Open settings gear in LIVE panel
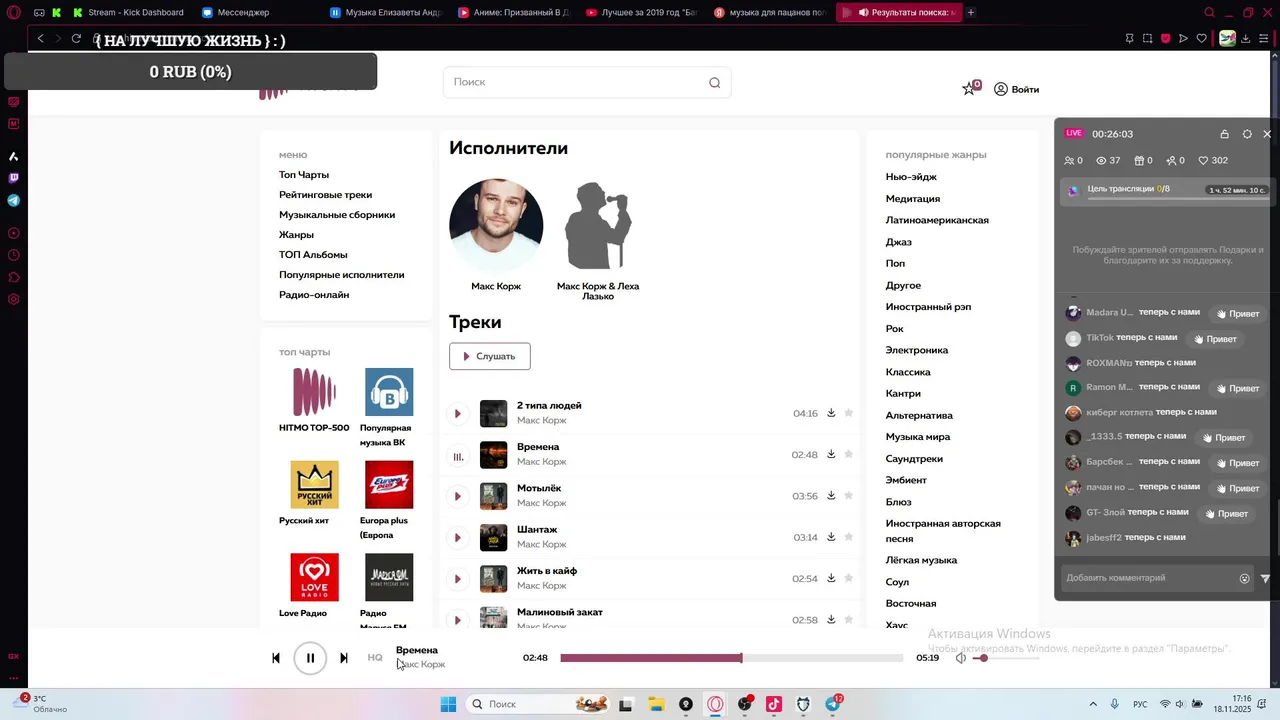The image size is (1280, 720). (x=1247, y=134)
